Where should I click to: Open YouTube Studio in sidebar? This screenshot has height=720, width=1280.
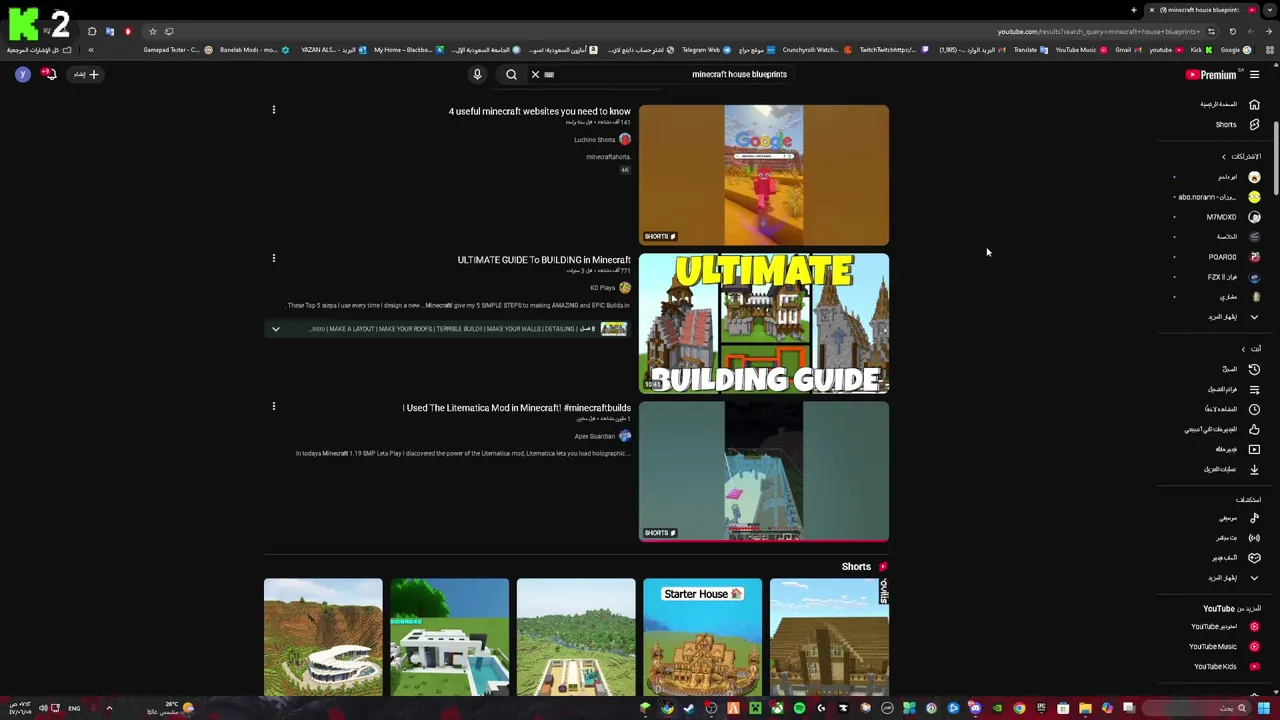tap(1225, 626)
